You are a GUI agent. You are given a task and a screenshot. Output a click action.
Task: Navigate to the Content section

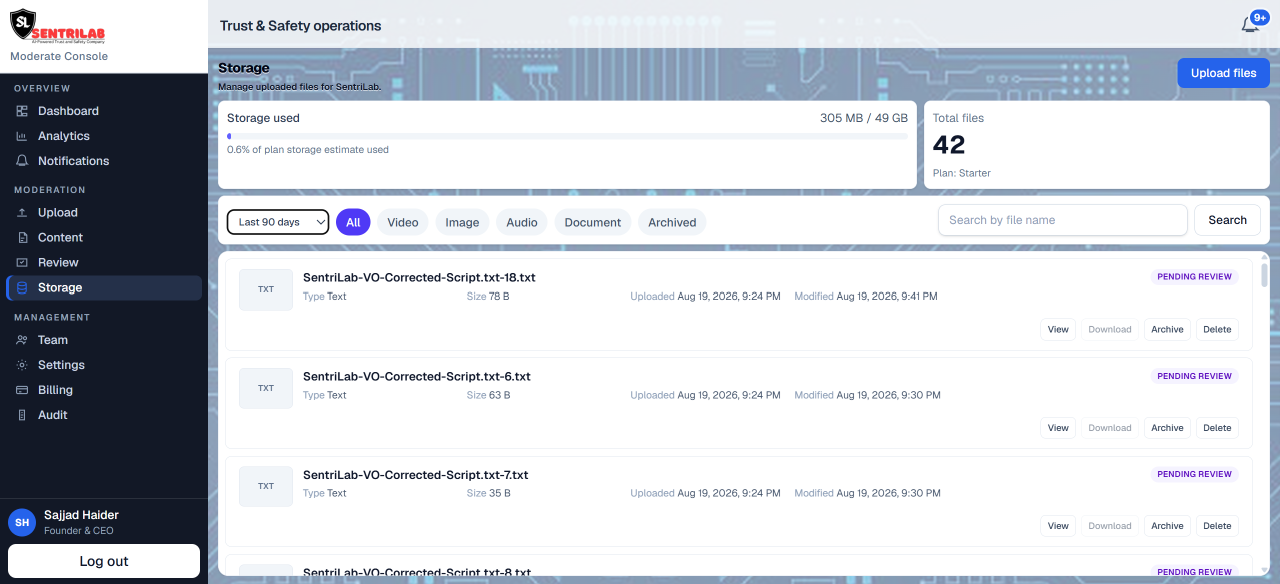104,238
